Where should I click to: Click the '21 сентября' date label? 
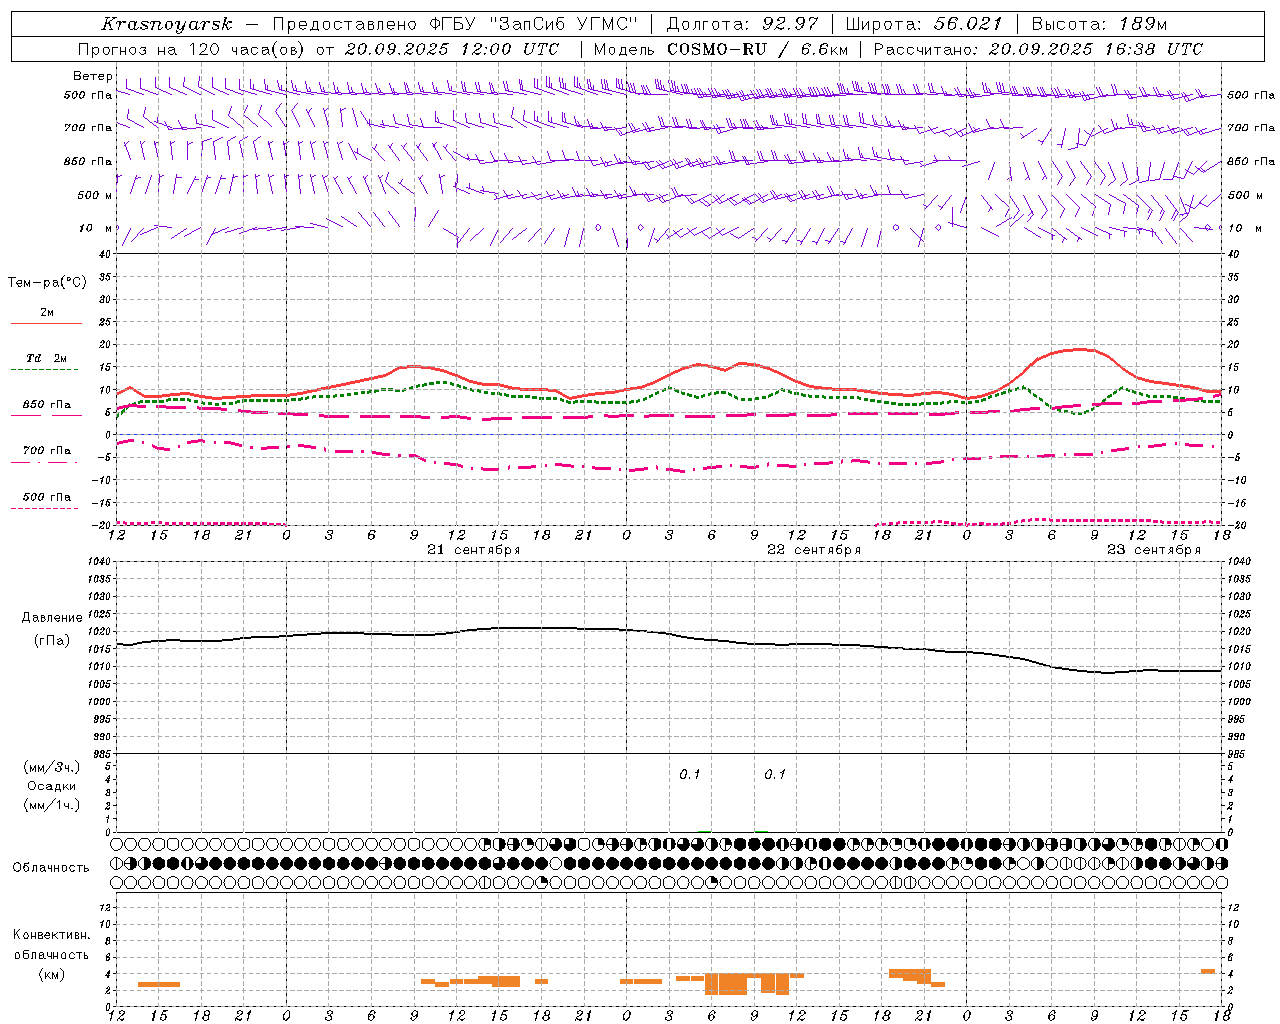pos(474,550)
